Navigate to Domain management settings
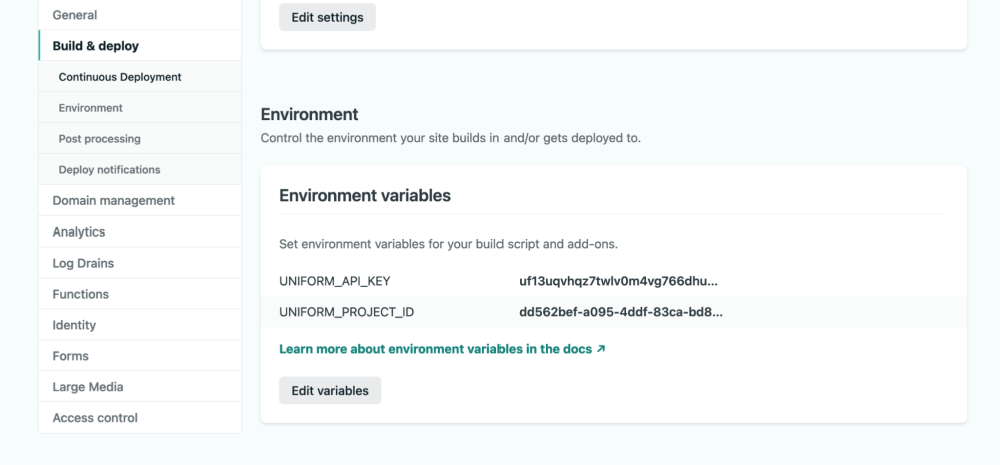Viewport: 1000px width, 465px height. pos(114,201)
